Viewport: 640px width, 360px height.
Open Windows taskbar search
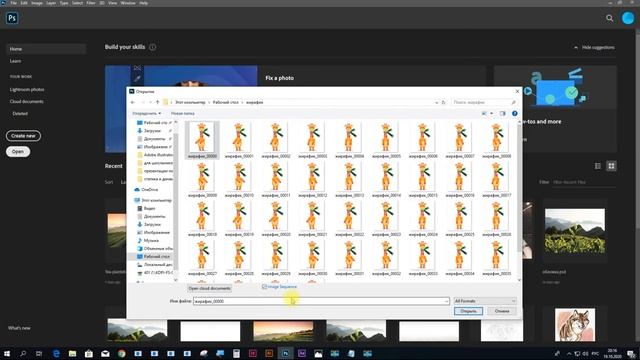(23, 353)
